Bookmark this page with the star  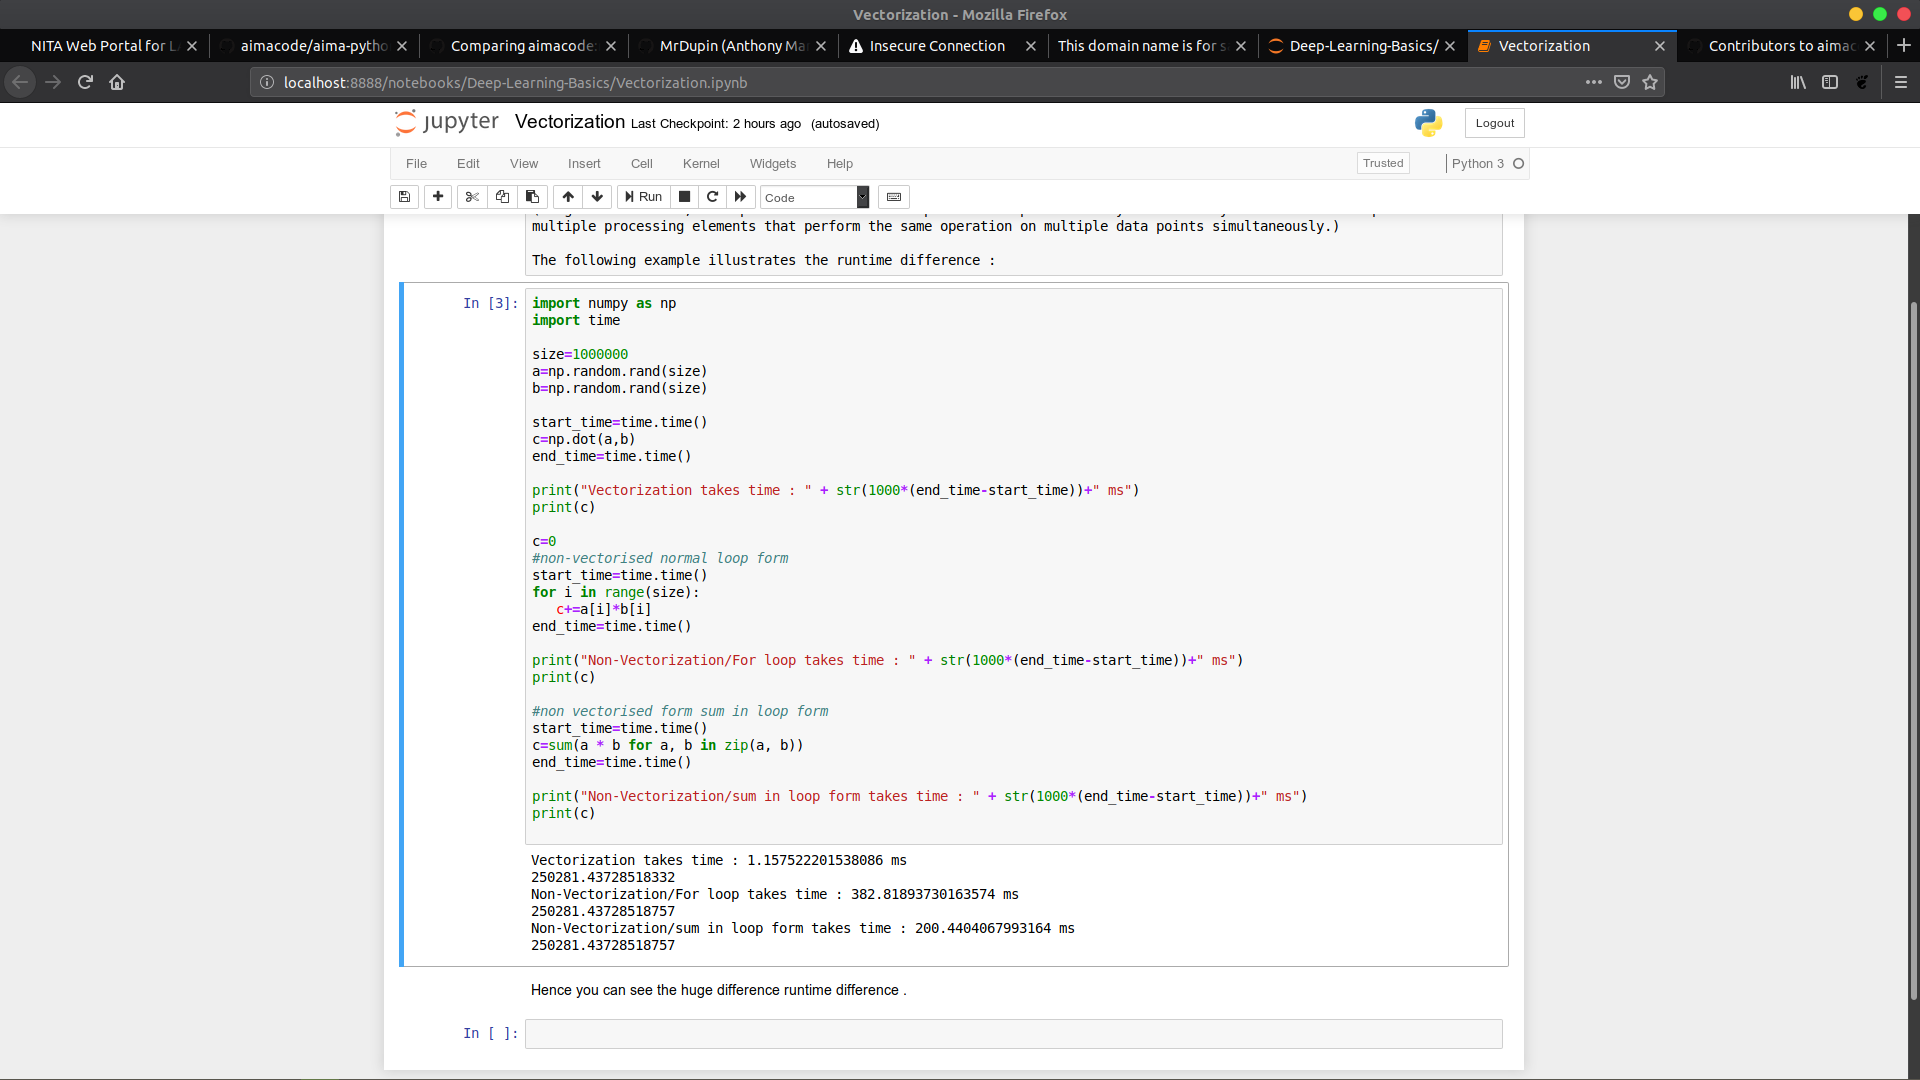(x=1650, y=82)
